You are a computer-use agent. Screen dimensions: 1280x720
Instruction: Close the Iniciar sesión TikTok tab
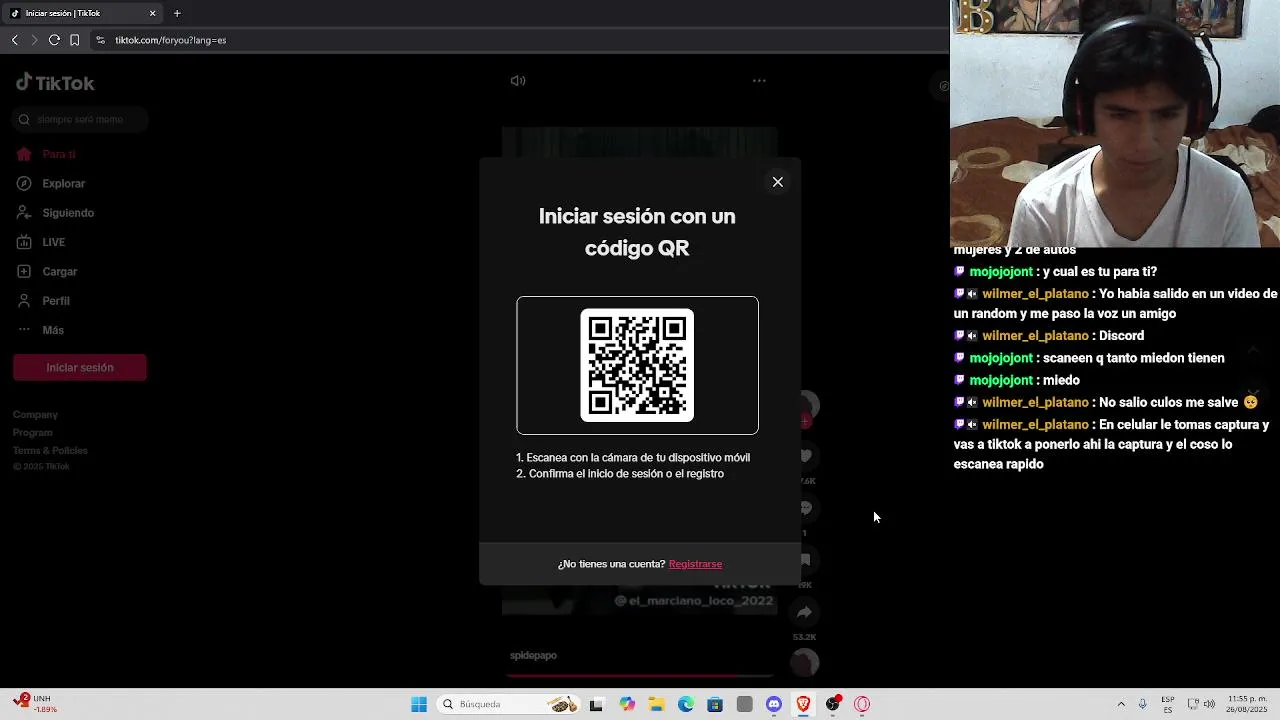click(x=152, y=13)
